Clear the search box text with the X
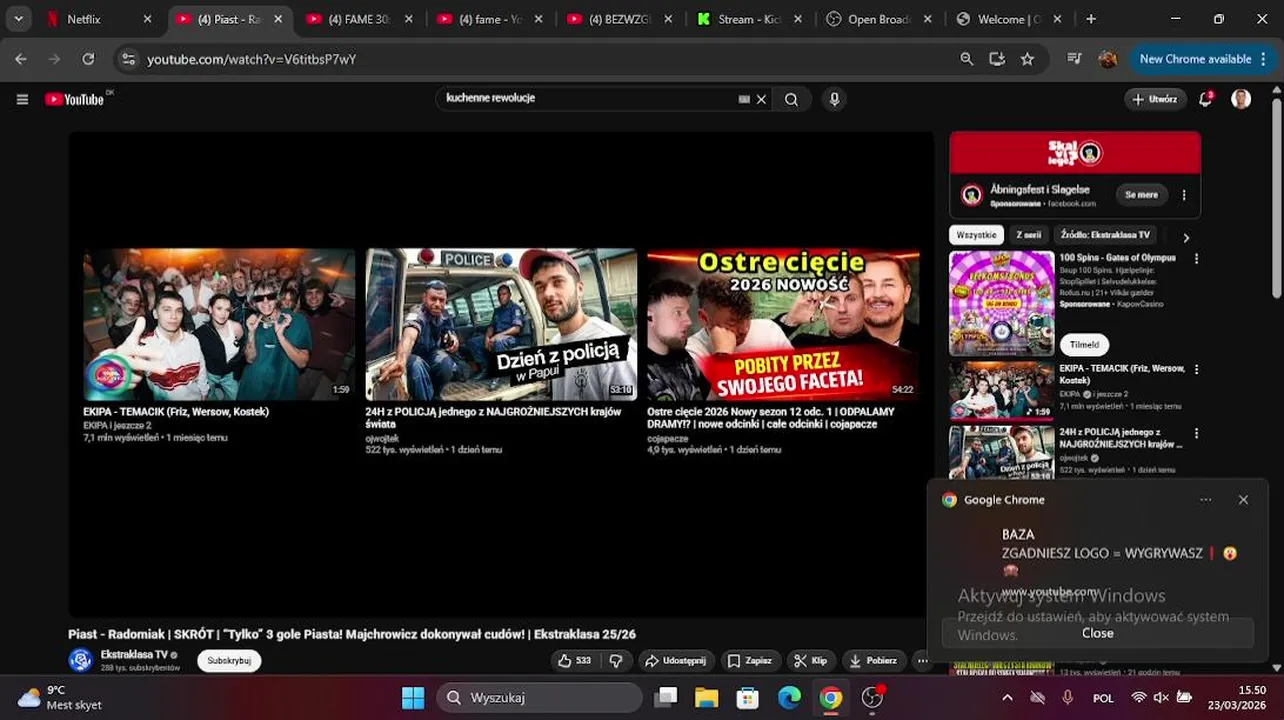 [x=761, y=99]
